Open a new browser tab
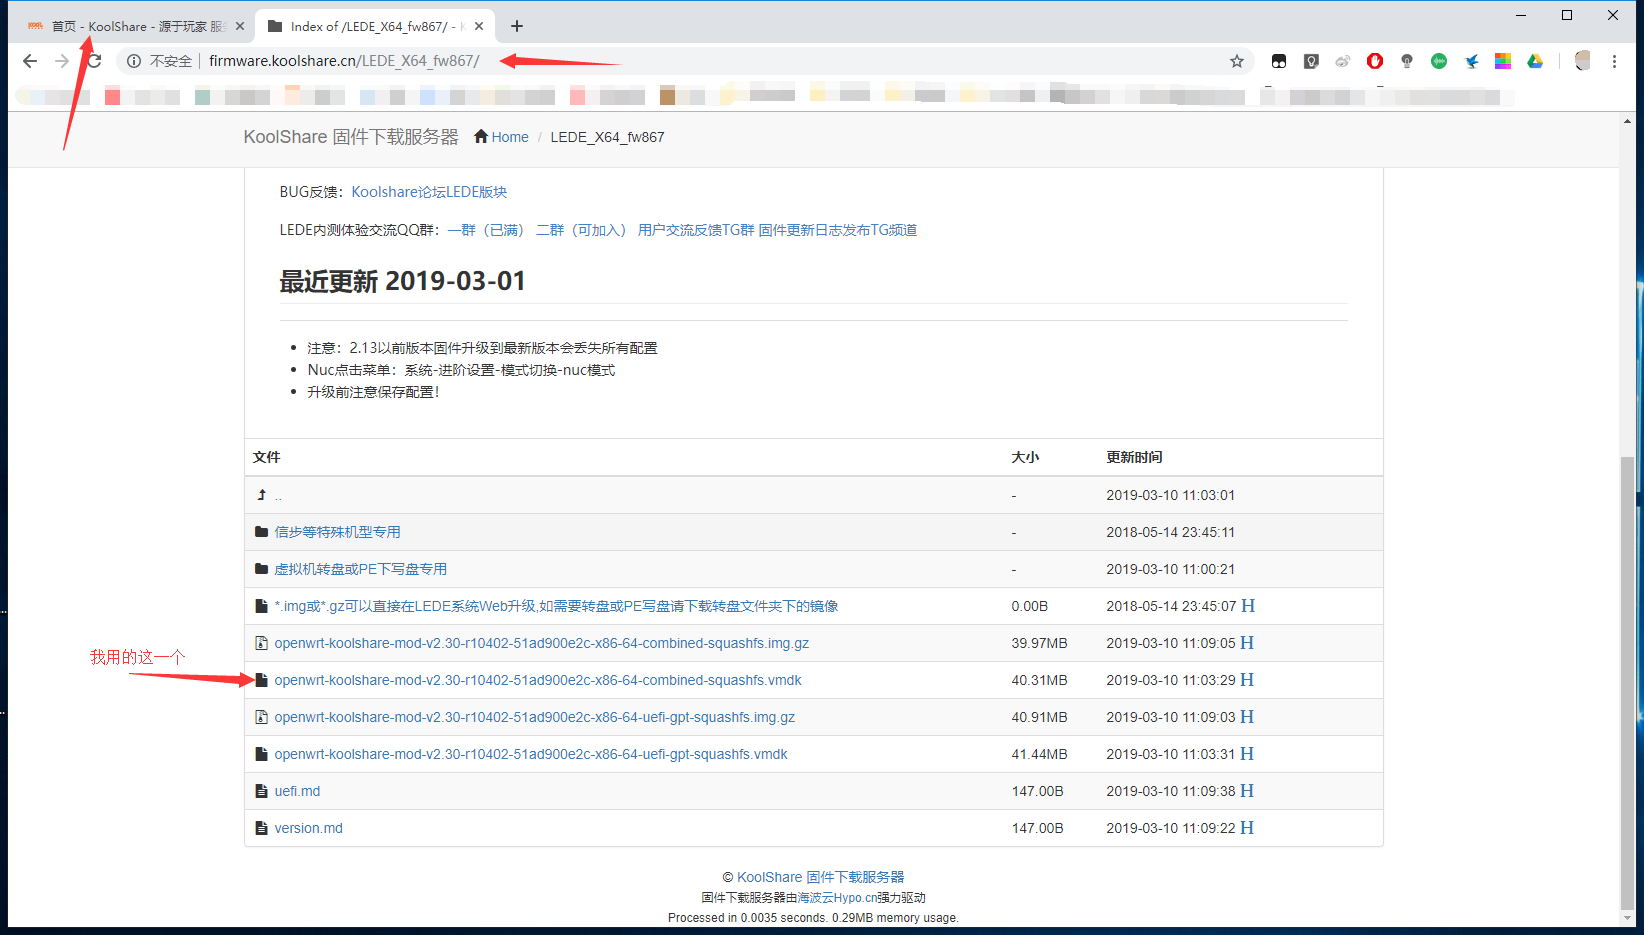1644x935 pixels. pos(516,26)
